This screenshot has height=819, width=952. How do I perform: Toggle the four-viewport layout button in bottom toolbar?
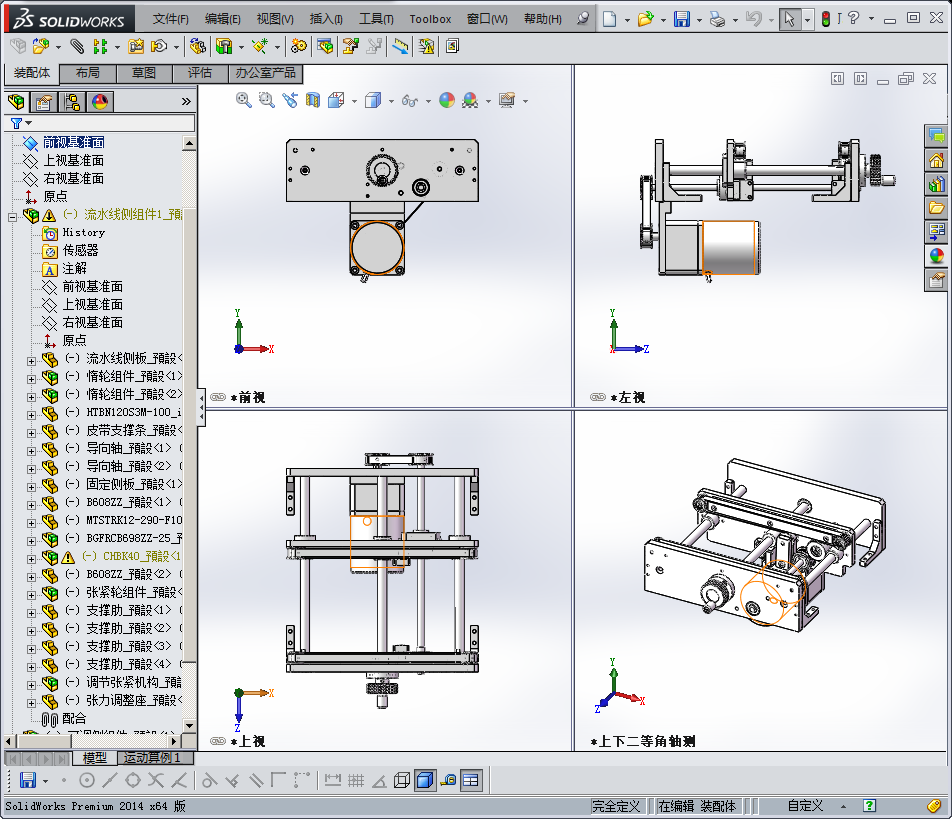pos(471,780)
